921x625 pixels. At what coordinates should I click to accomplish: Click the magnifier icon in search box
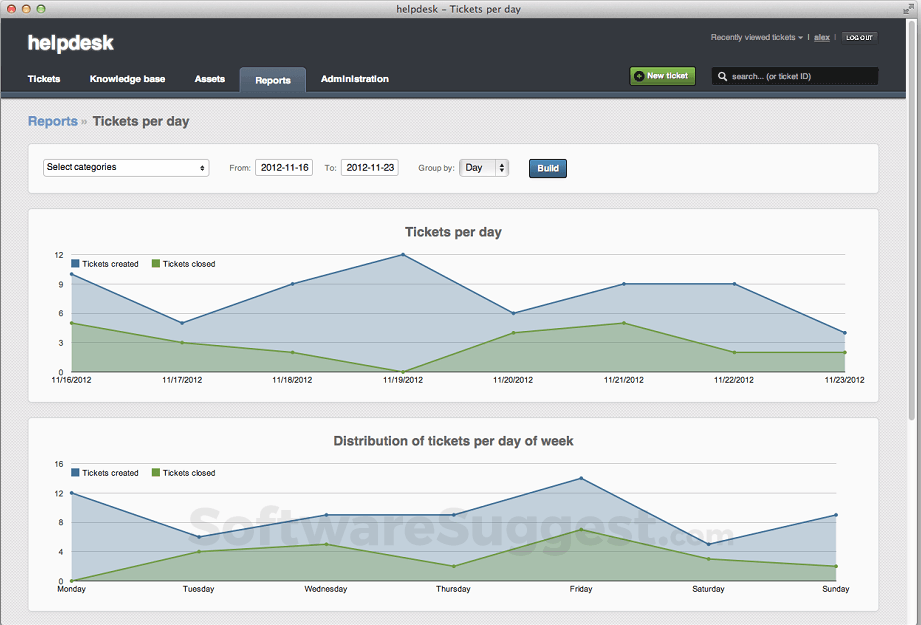[x=723, y=76]
